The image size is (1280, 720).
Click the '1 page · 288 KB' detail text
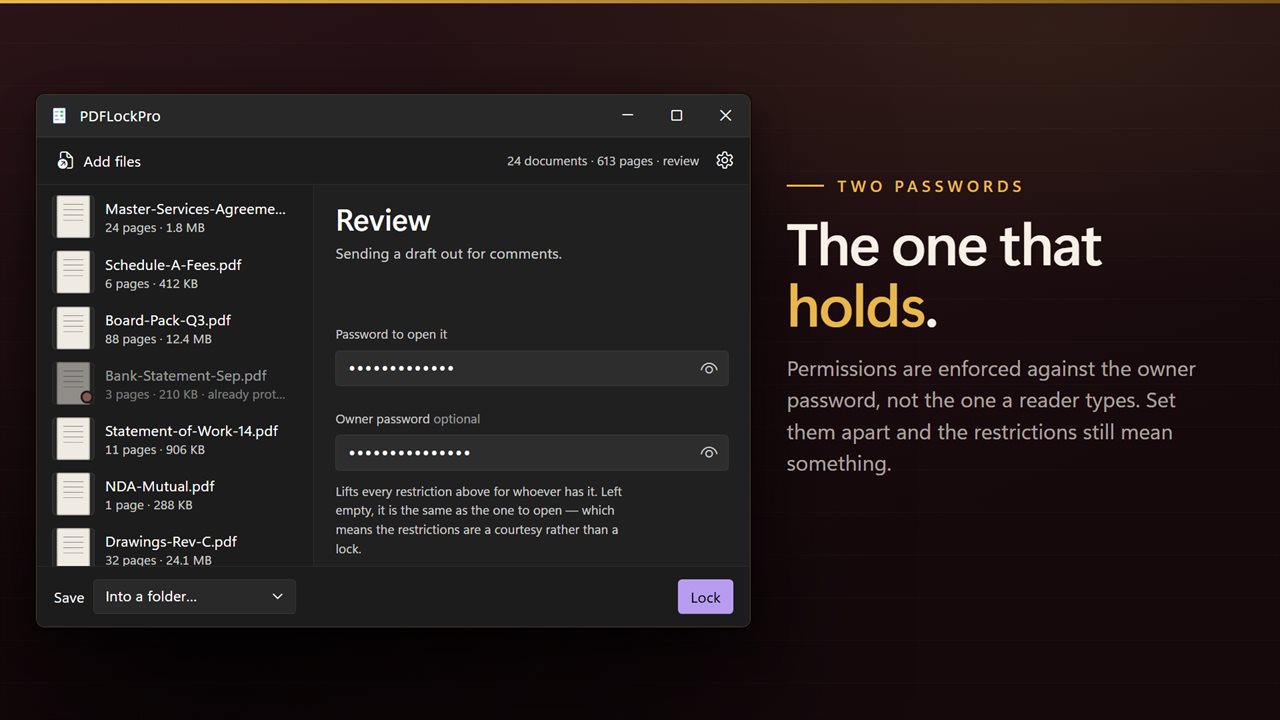pyautogui.click(x=149, y=505)
